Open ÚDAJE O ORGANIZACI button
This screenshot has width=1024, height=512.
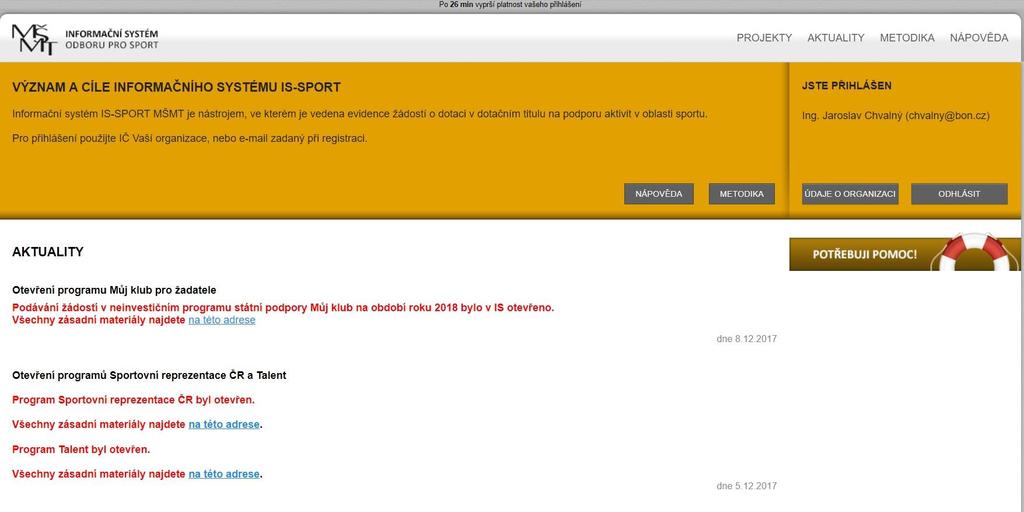(x=850, y=194)
